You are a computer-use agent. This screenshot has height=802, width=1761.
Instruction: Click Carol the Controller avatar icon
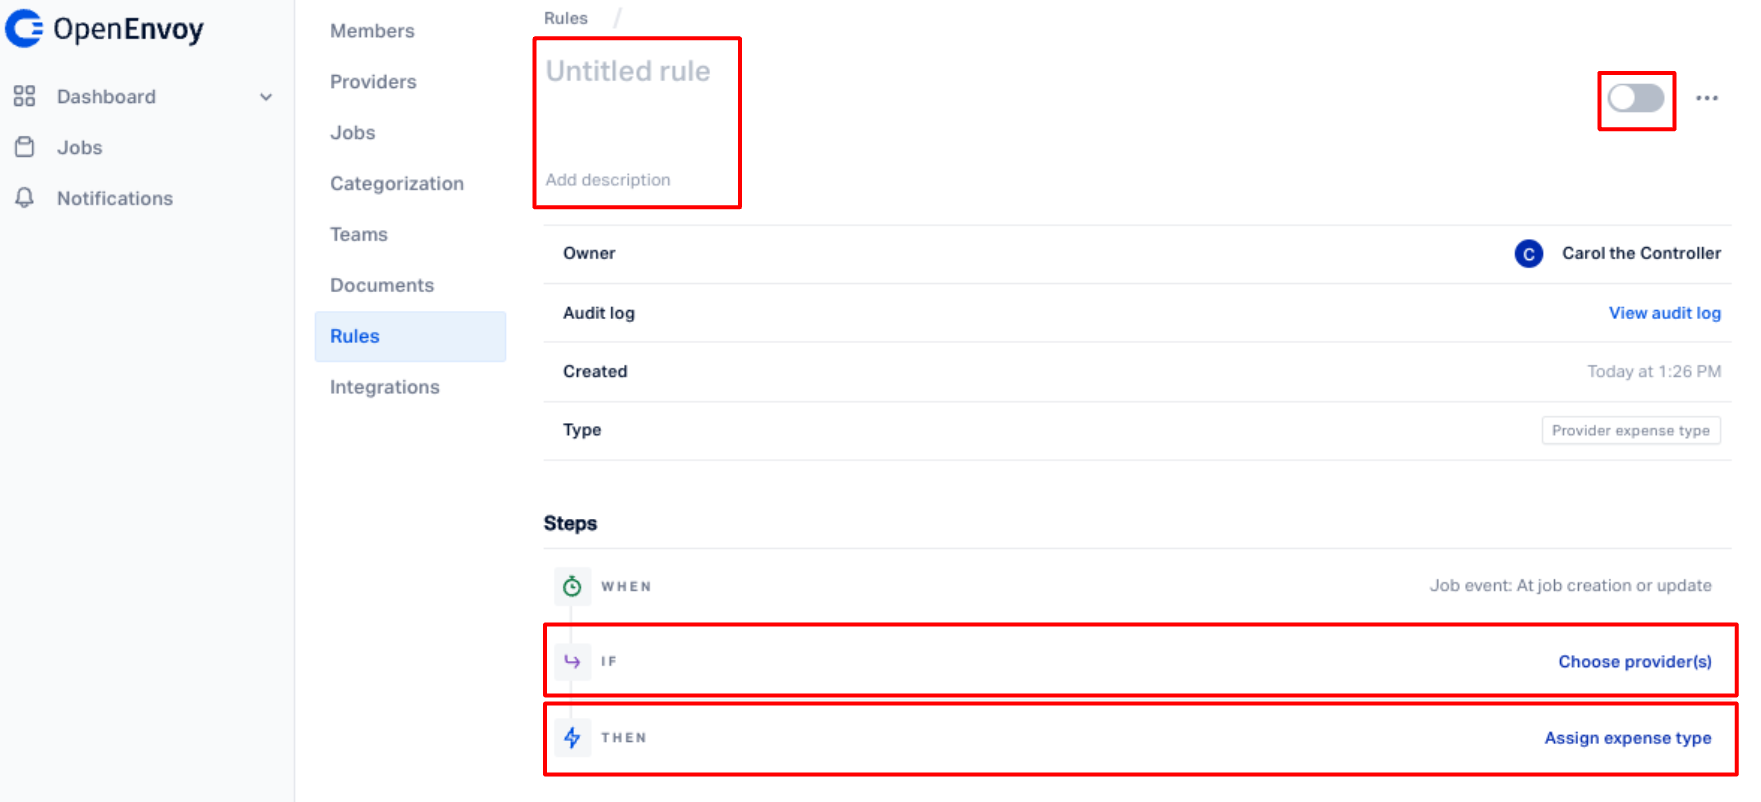point(1528,254)
